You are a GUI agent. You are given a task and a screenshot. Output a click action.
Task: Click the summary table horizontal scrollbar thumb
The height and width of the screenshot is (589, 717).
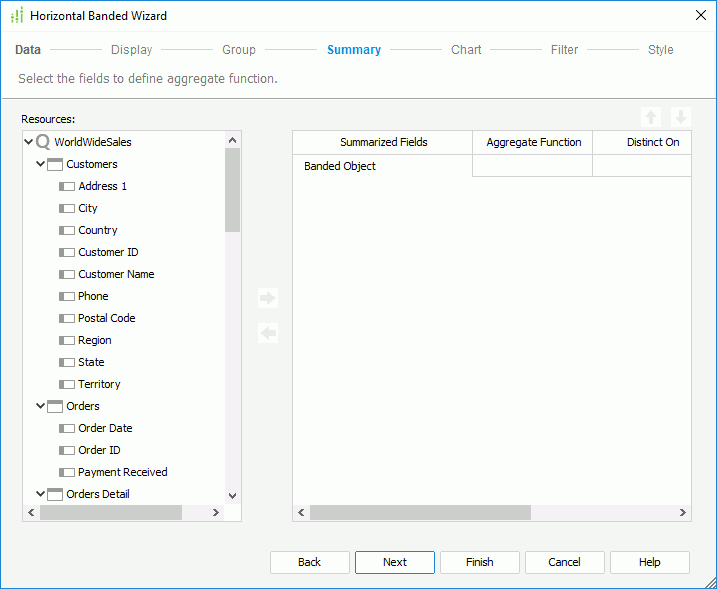point(420,513)
